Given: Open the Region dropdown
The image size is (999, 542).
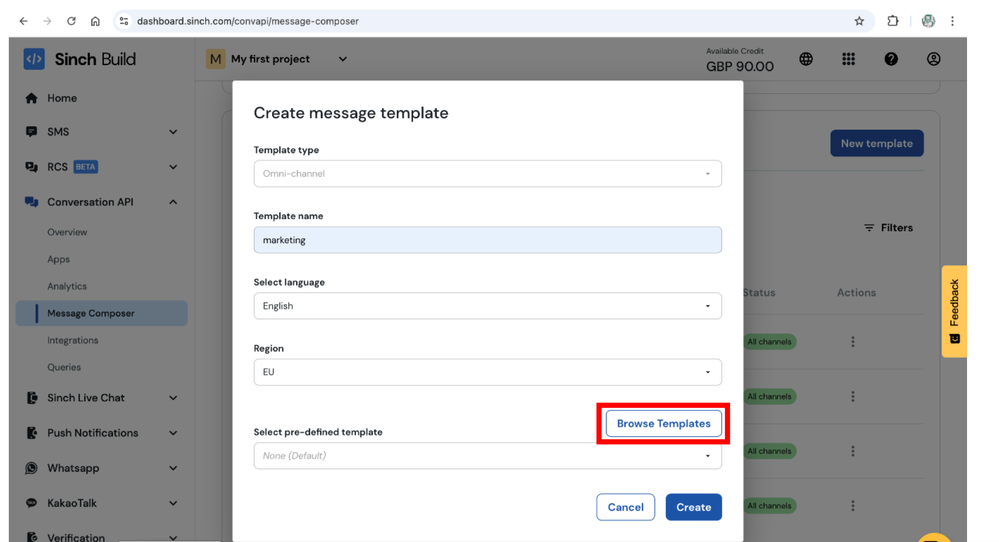Looking at the screenshot, I should click(x=487, y=372).
